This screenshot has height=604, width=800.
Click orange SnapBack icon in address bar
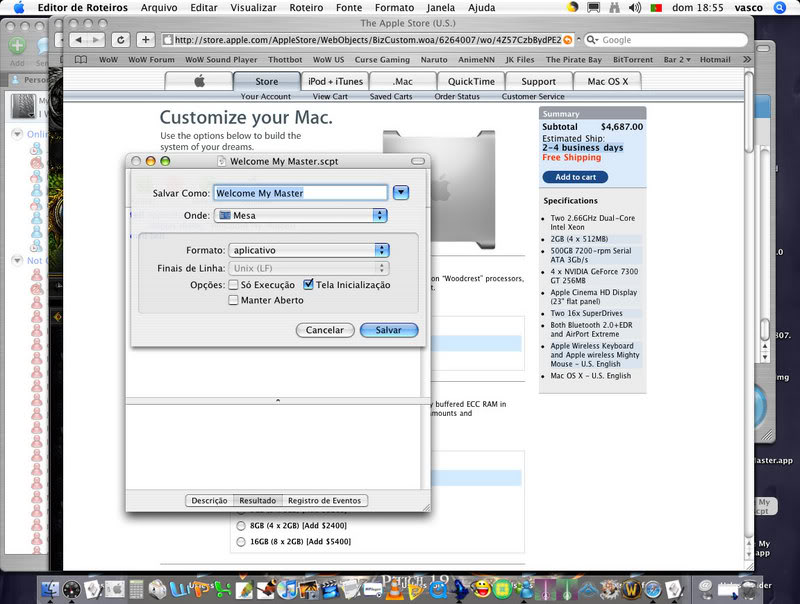point(567,40)
